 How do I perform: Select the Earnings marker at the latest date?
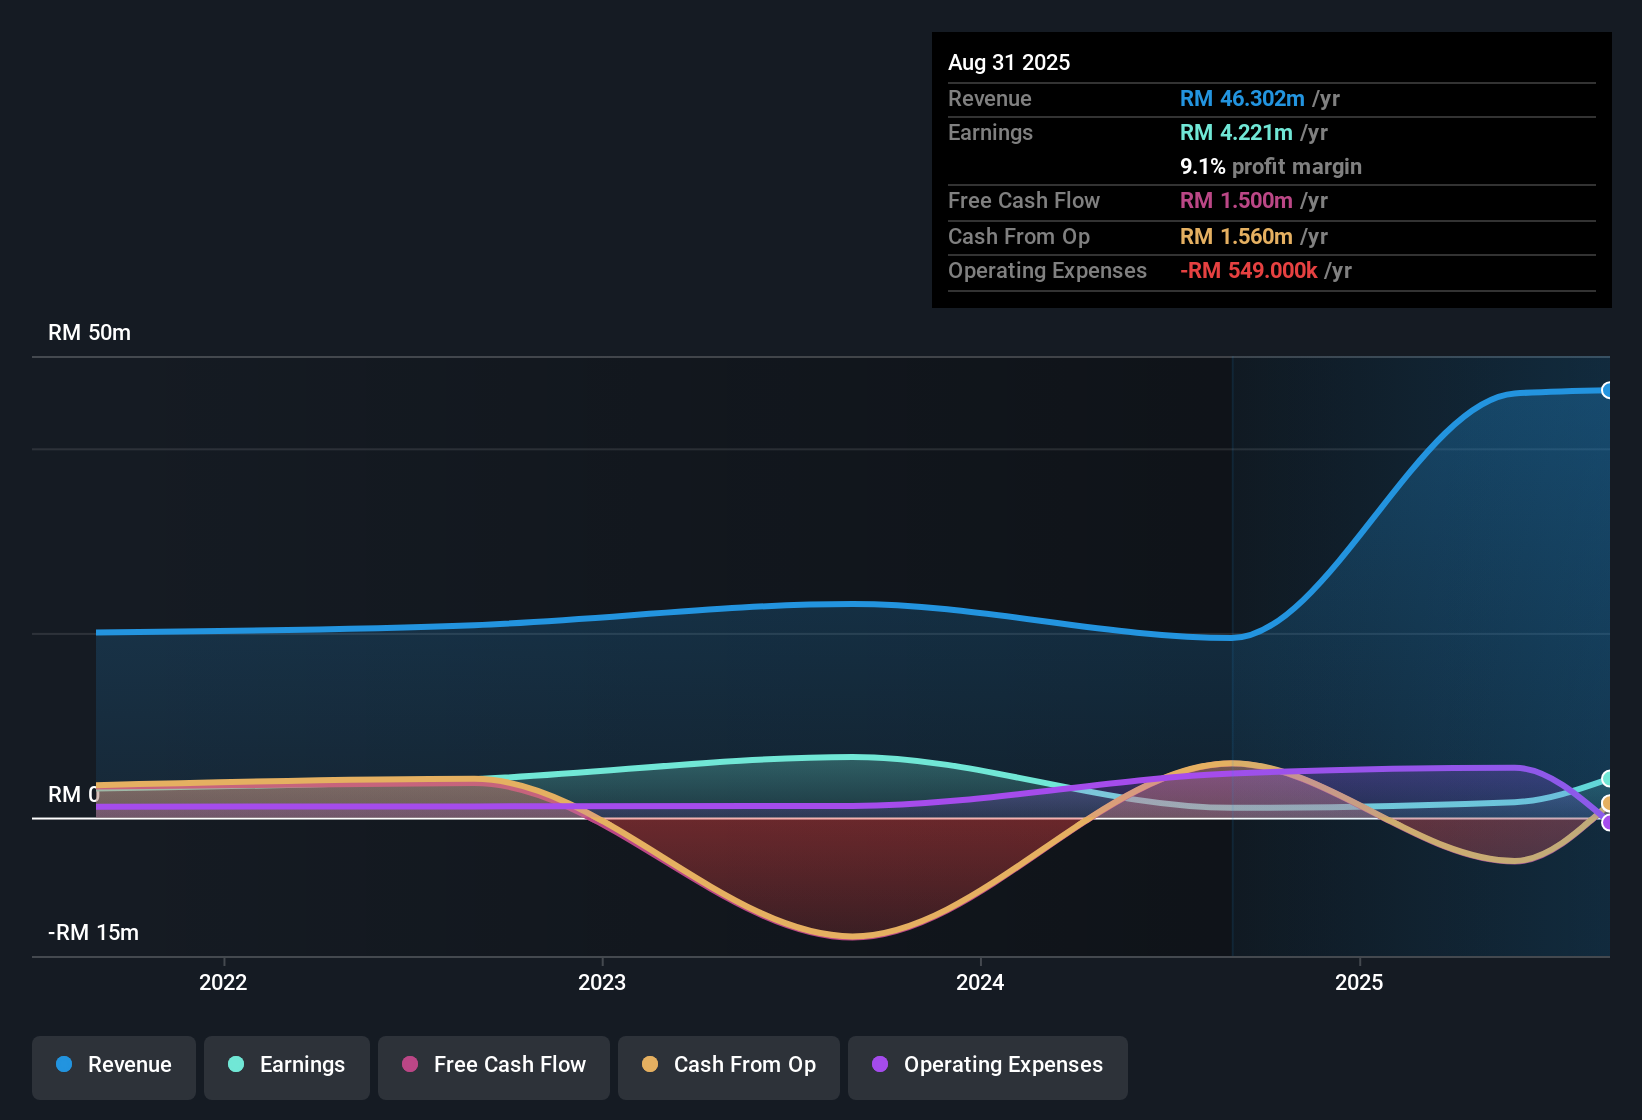coord(1607,778)
